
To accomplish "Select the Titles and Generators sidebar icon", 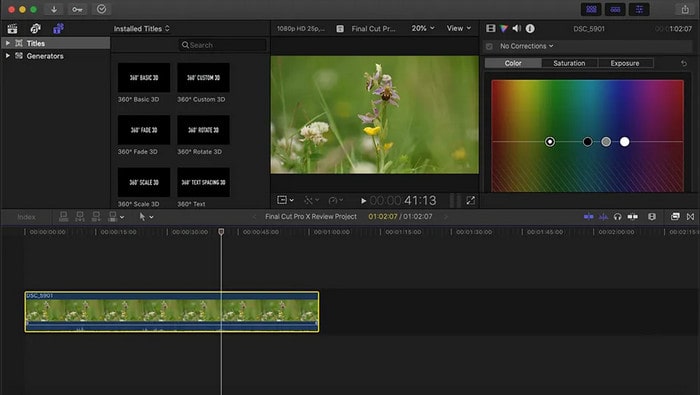I will [58, 29].
